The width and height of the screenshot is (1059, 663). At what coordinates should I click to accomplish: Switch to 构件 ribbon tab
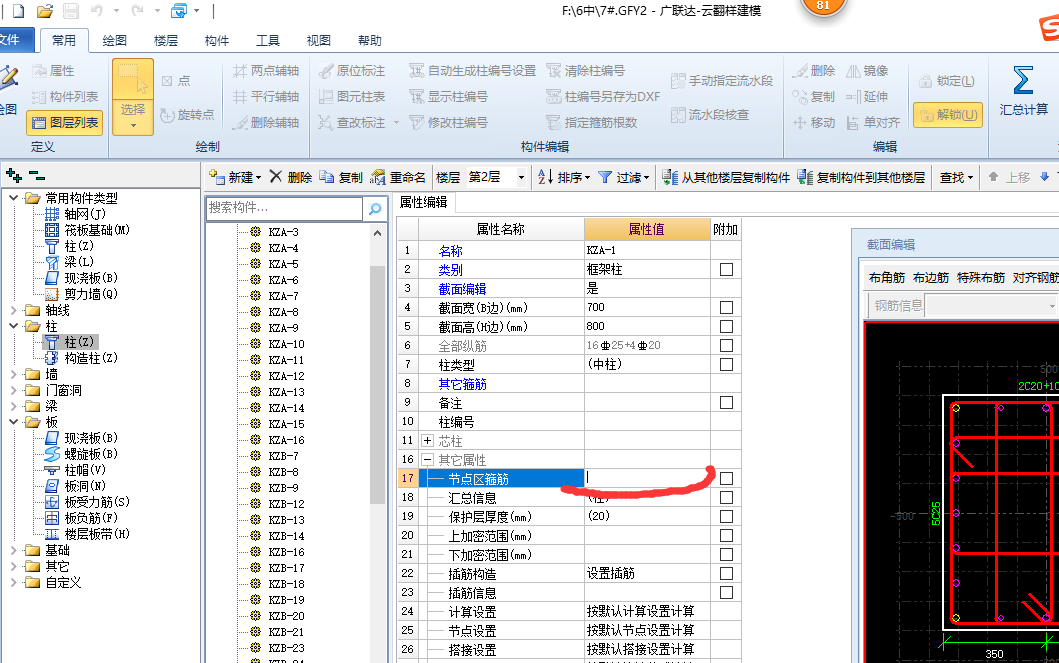pyautogui.click(x=217, y=41)
